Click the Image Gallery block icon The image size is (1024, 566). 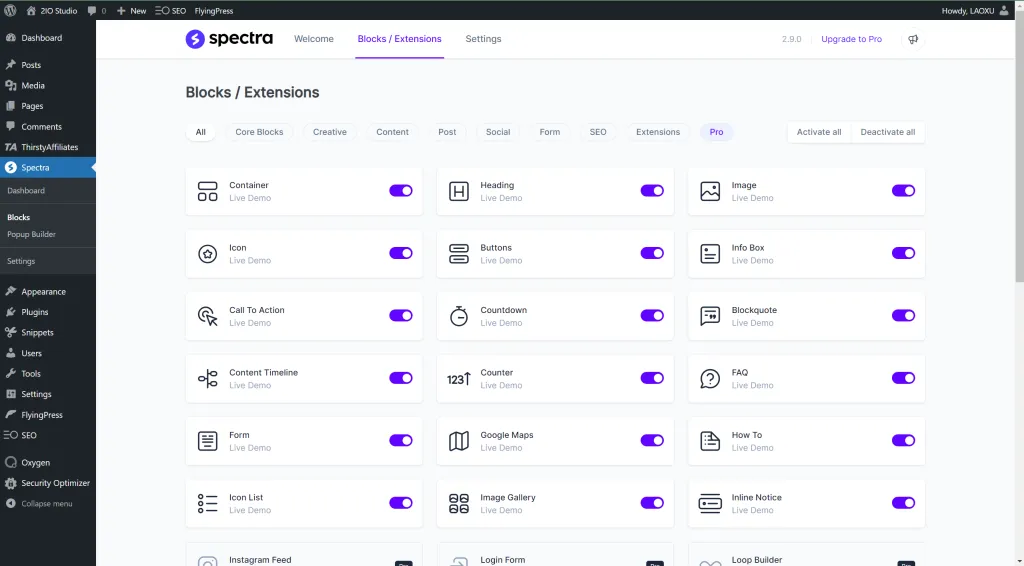pos(458,503)
